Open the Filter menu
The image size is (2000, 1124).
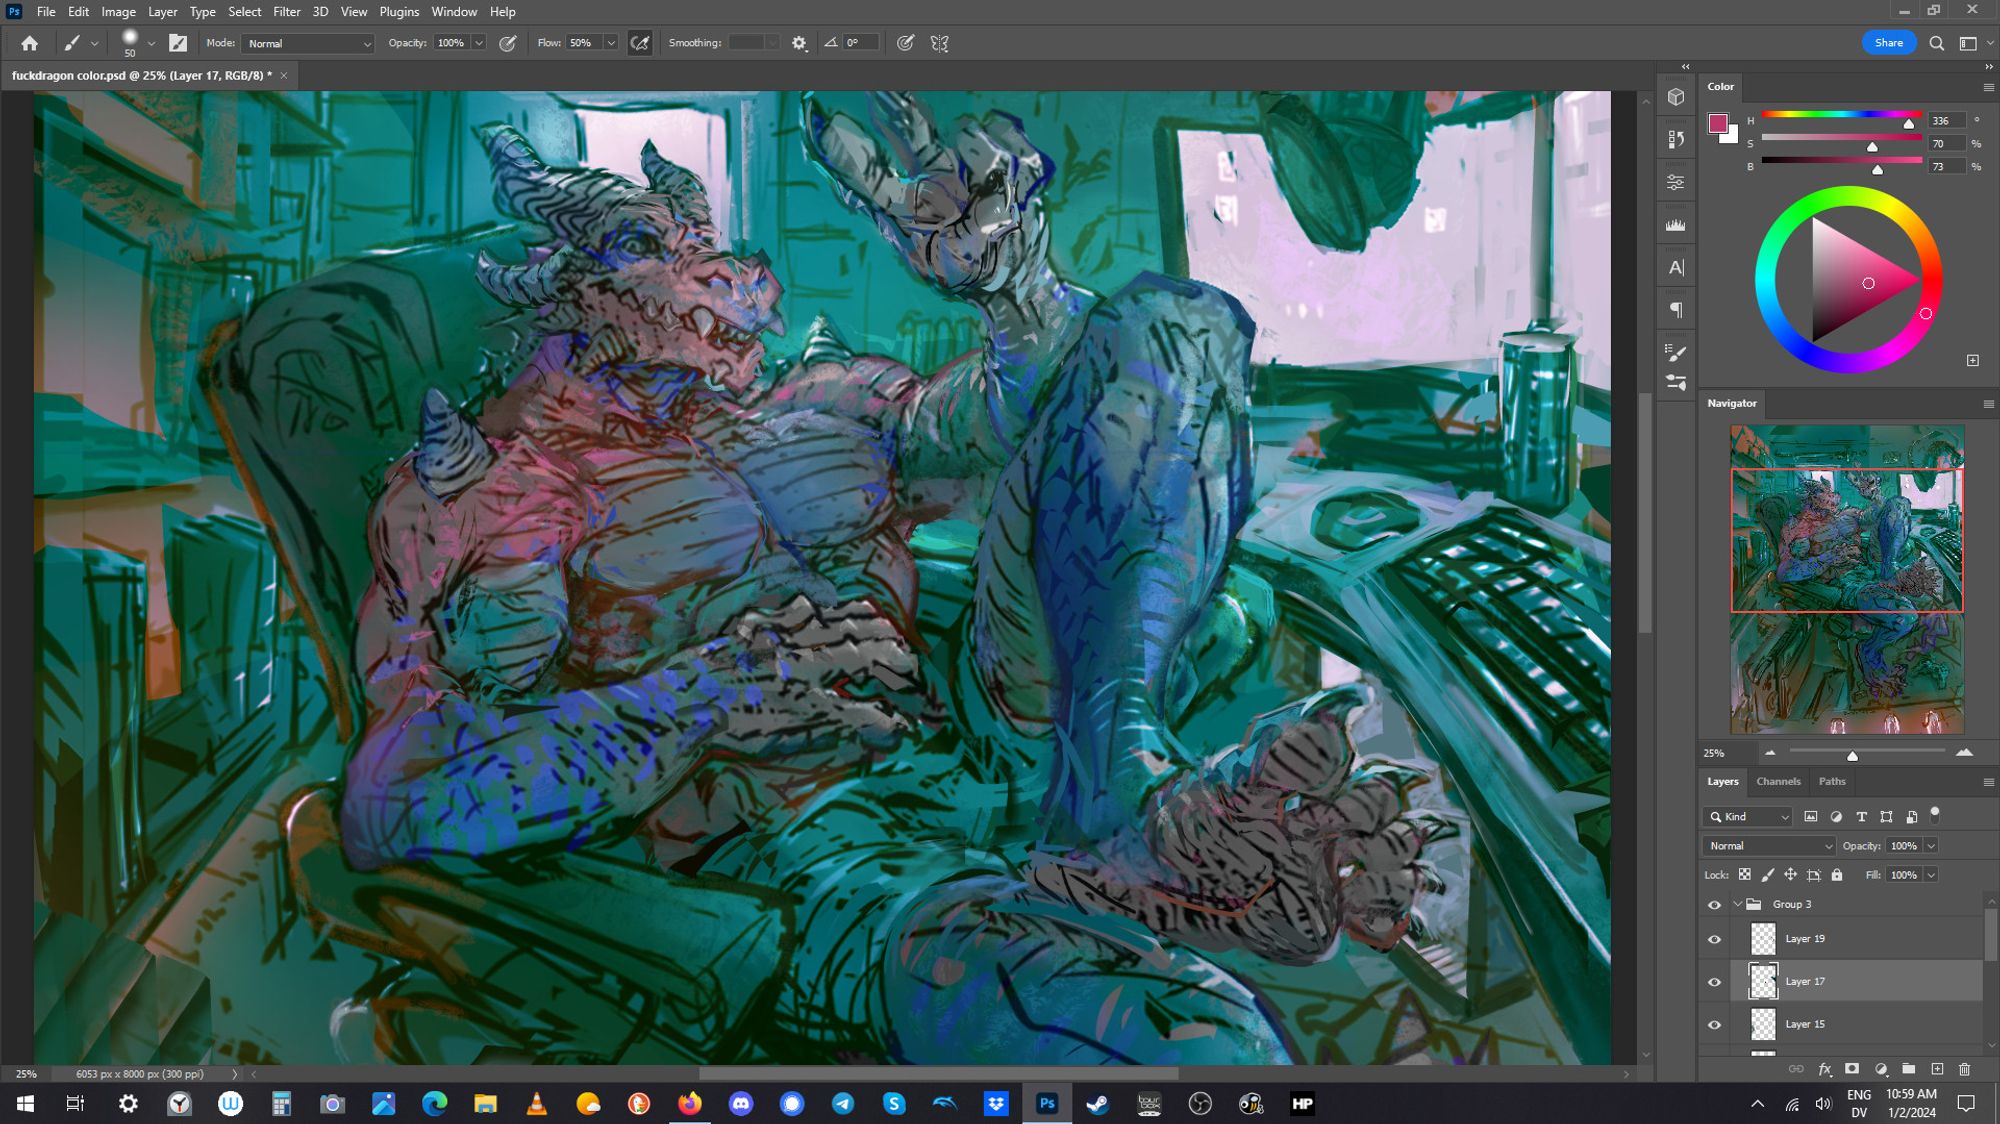[x=287, y=12]
